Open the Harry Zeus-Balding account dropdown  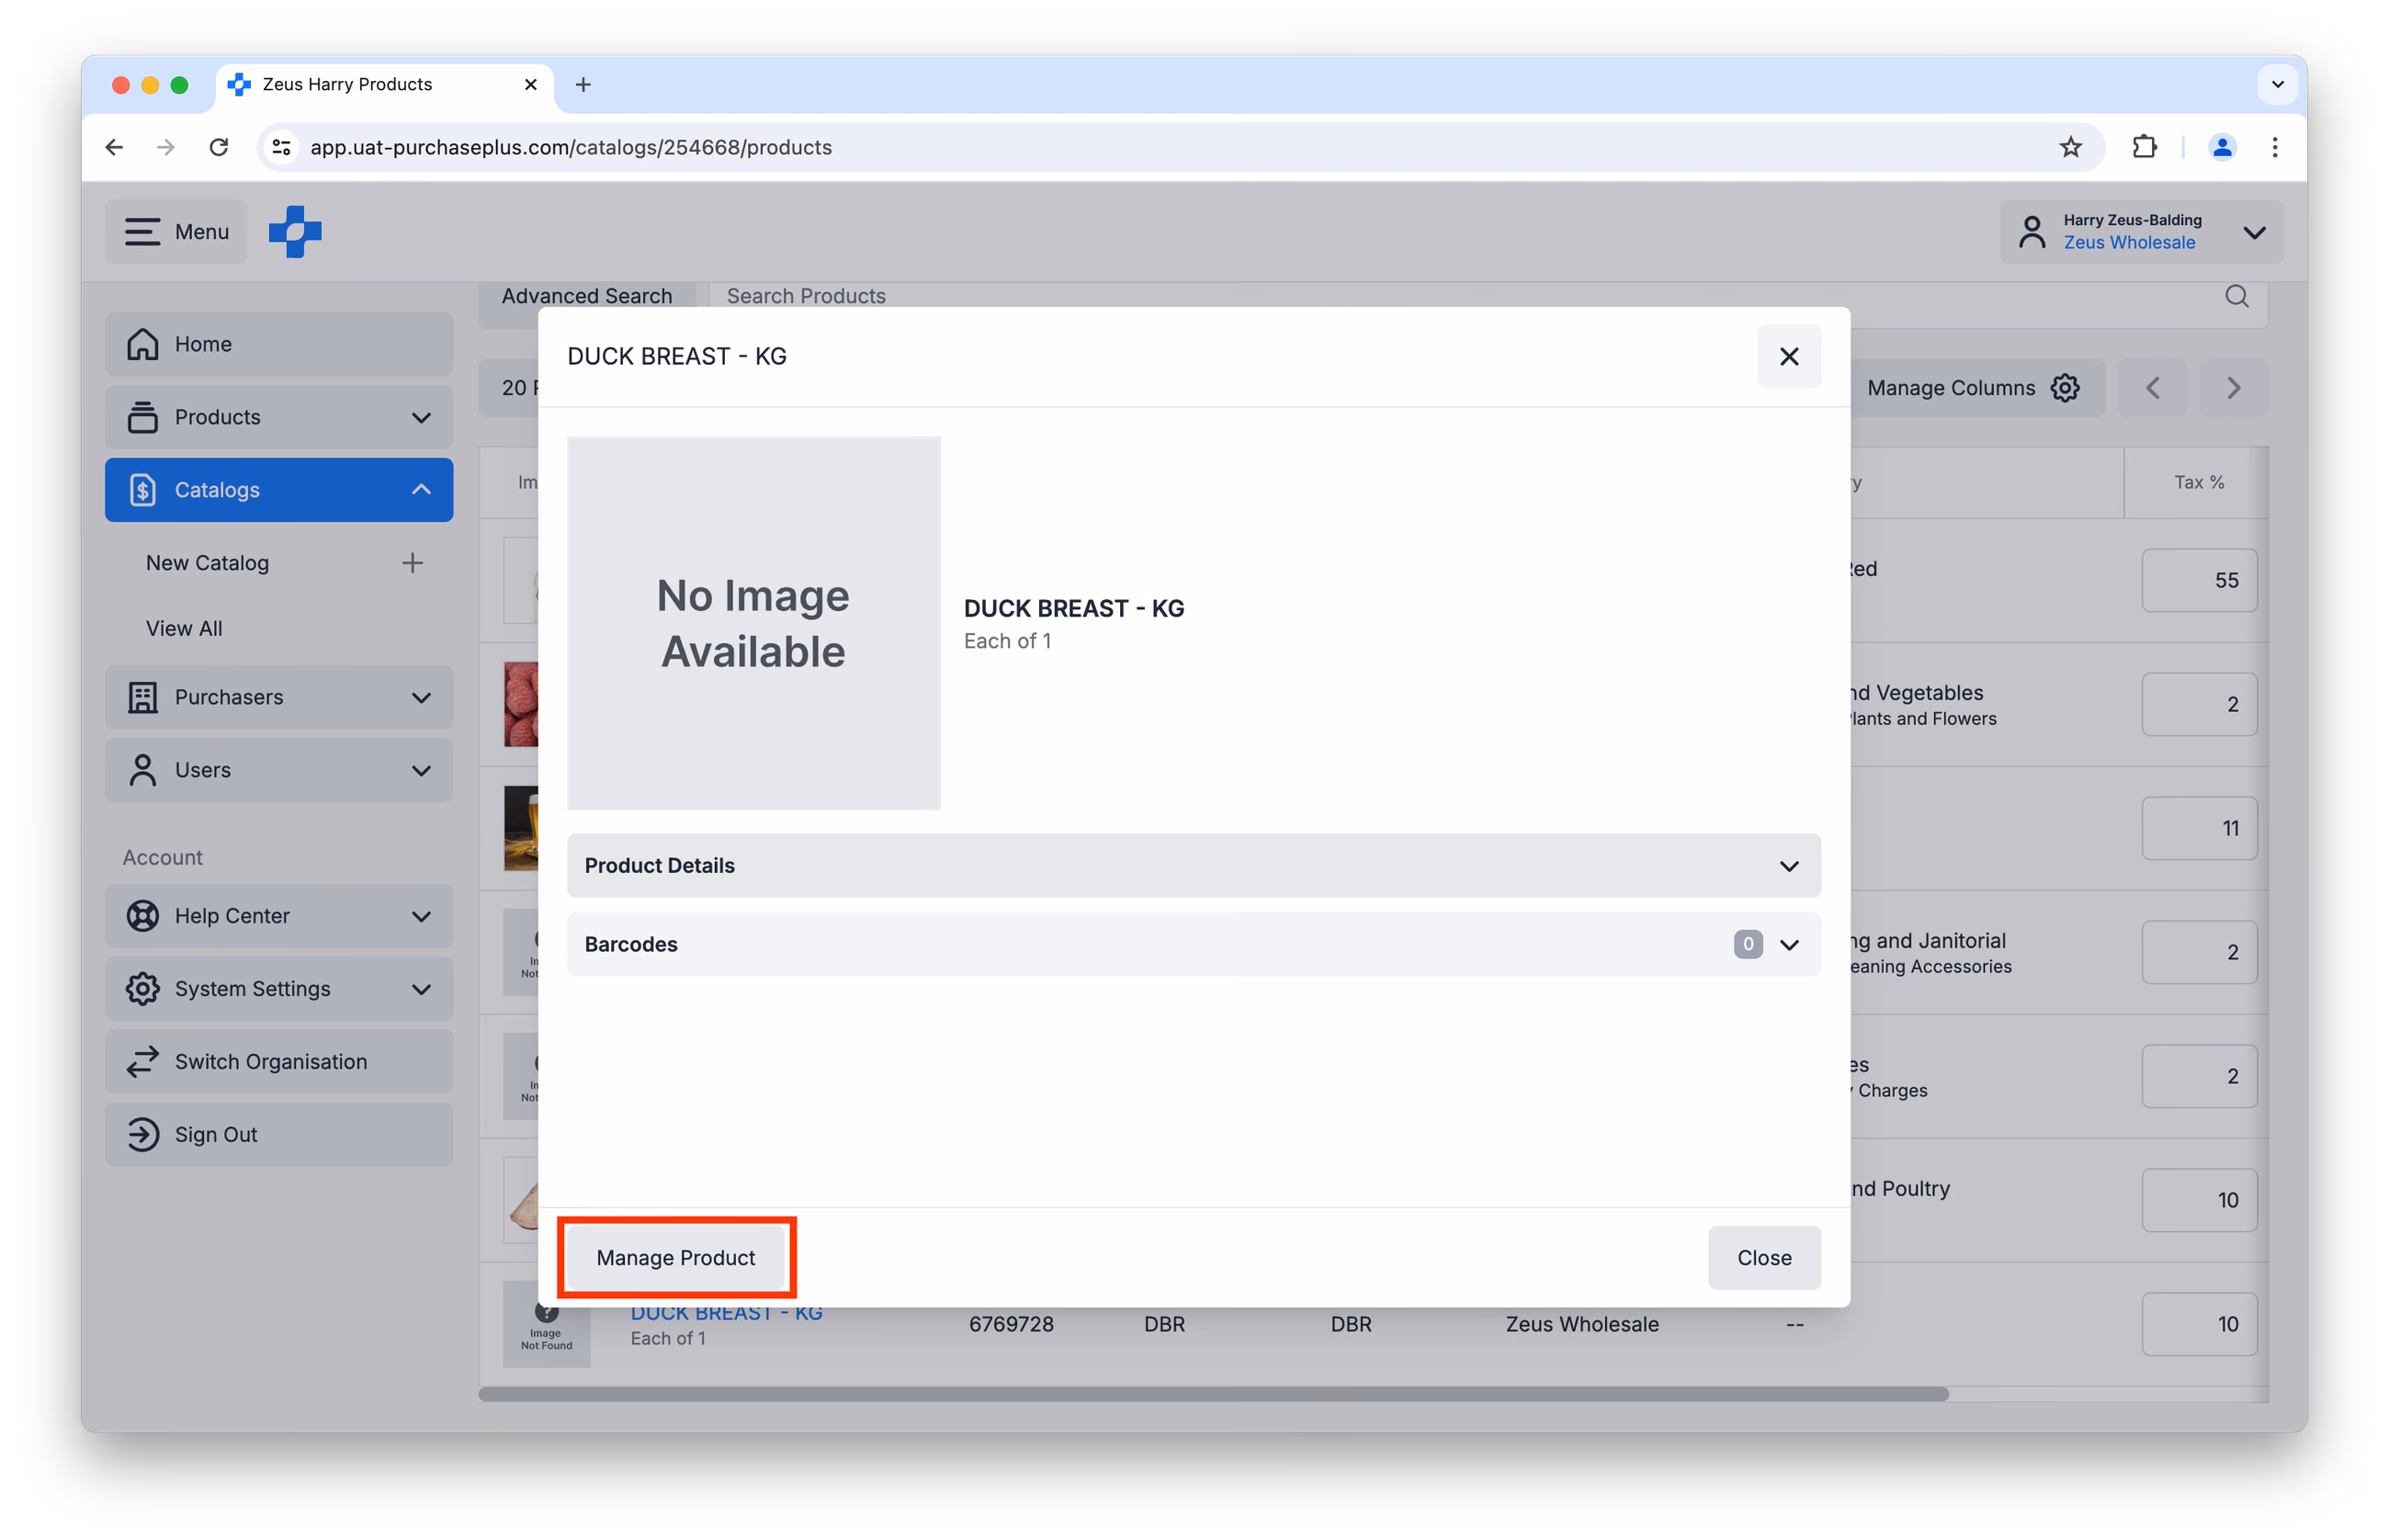coord(2141,232)
